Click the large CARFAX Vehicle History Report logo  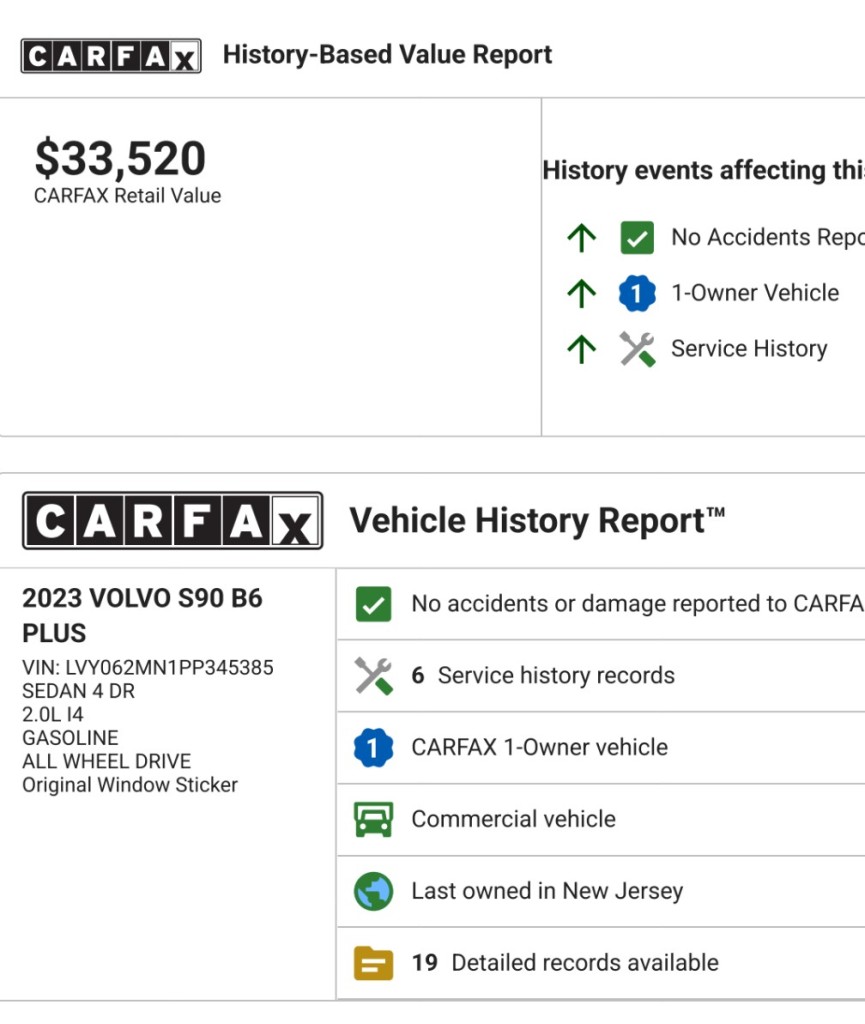coord(172,521)
